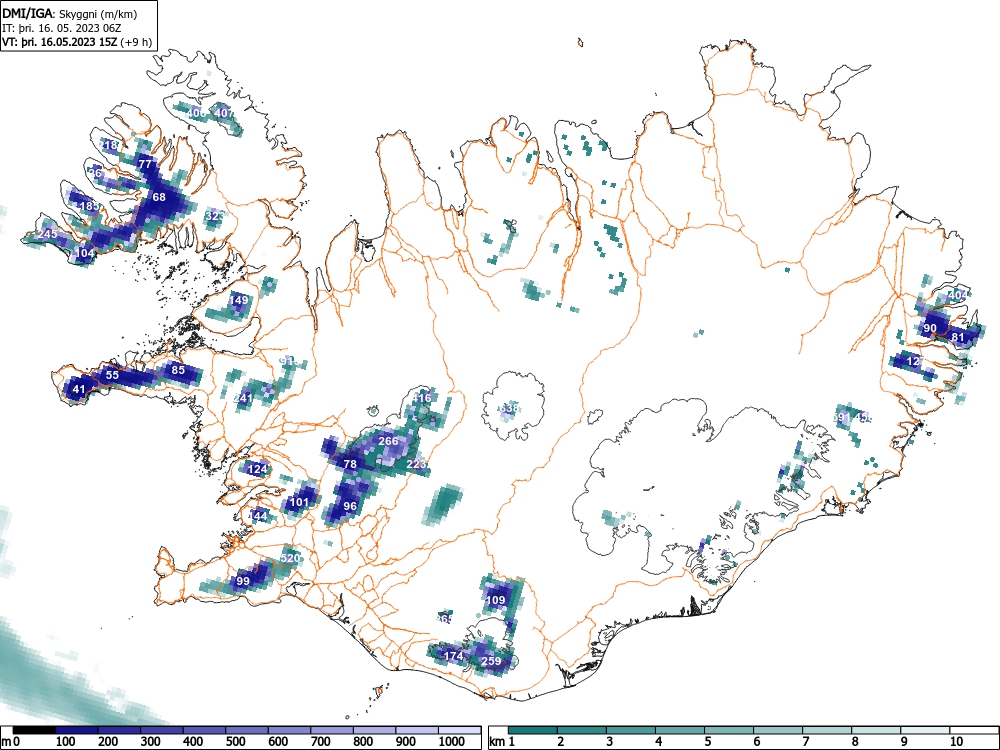Click the visibility value '81' in East Iceland
The image size is (1000, 750).
click(958, 337)
